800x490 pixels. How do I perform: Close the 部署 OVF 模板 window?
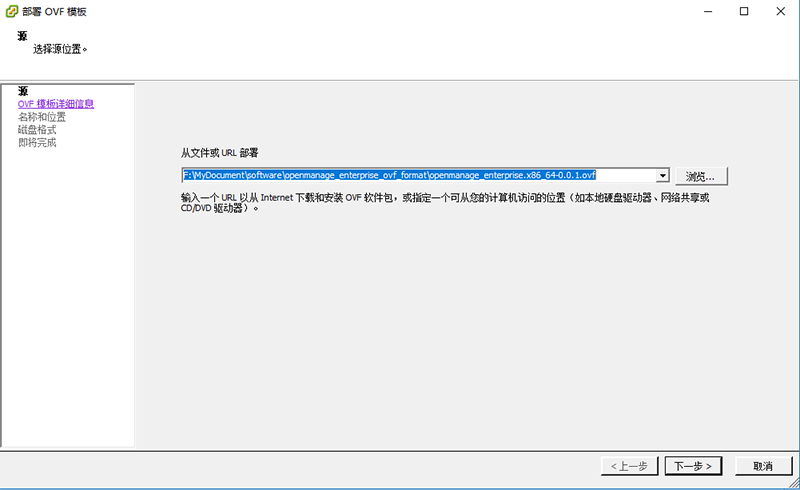(781, 11)
